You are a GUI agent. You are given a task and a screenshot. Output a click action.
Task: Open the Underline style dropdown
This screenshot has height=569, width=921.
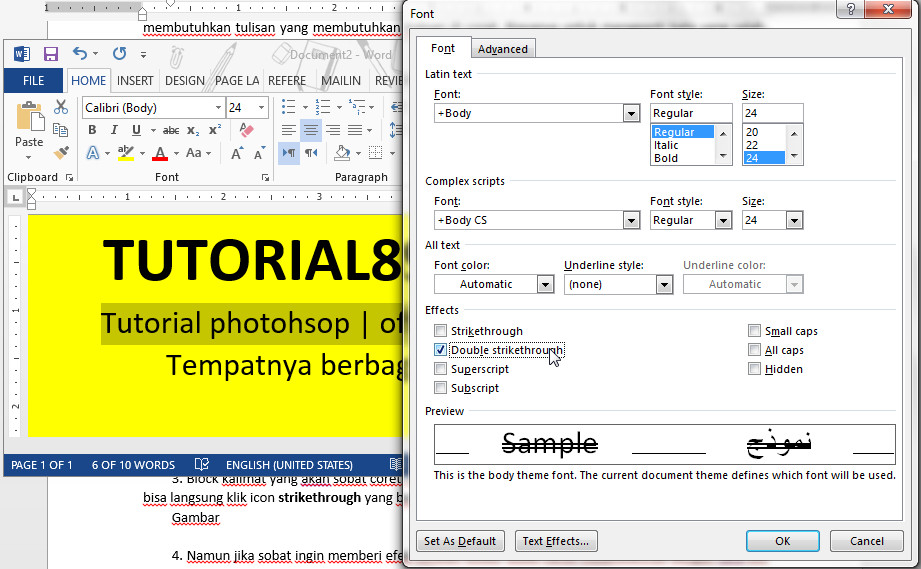664,284
